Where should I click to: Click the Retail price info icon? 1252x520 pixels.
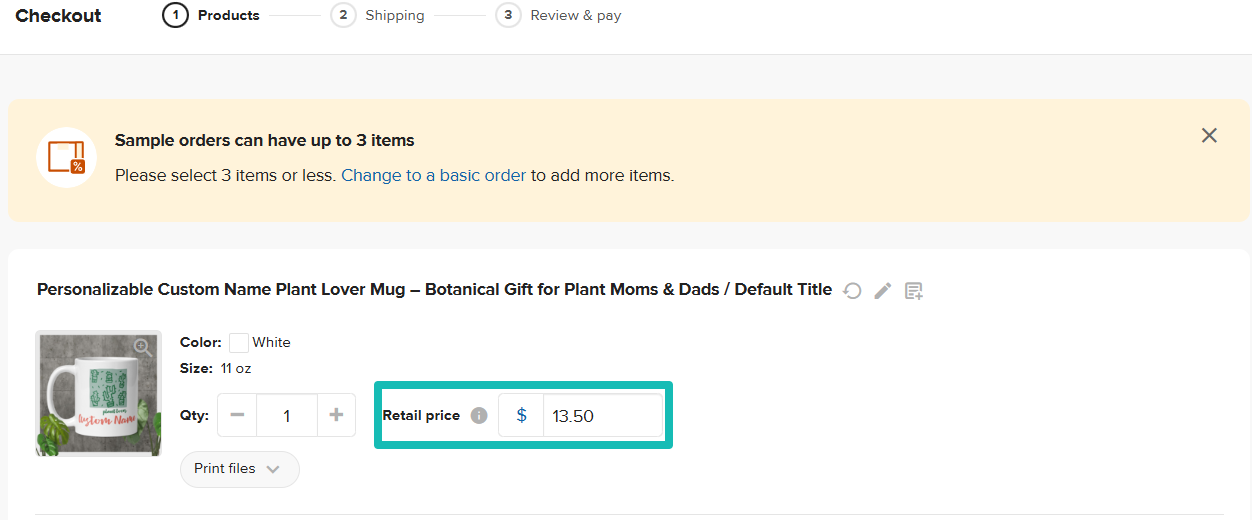[479, 415]
